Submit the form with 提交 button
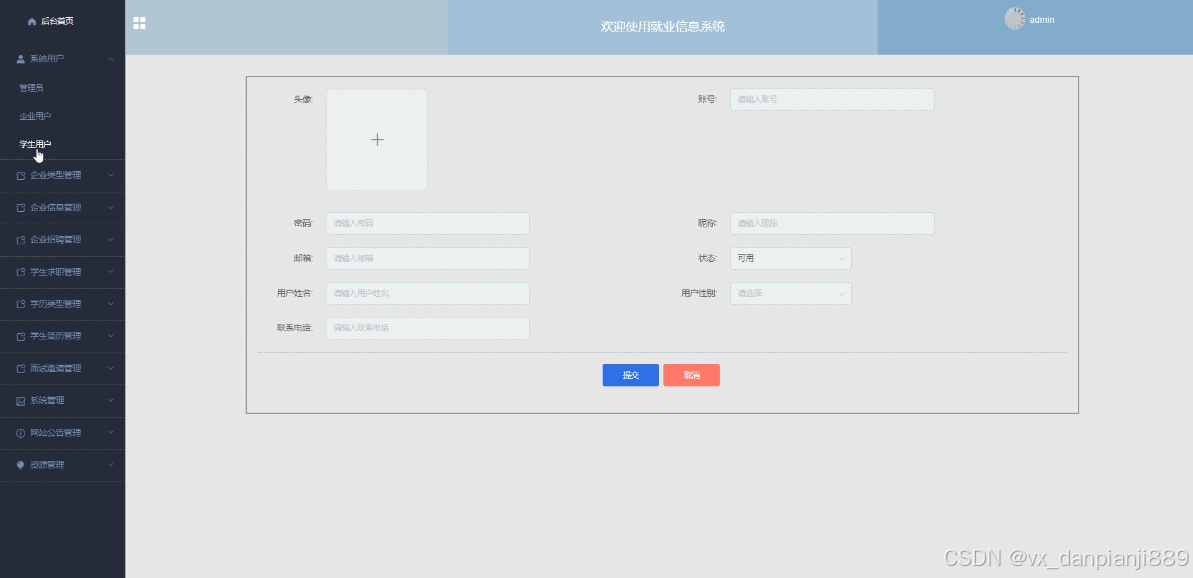This screenshot has height=578, width=1193. pyautogui.click(x=631, y=375)
